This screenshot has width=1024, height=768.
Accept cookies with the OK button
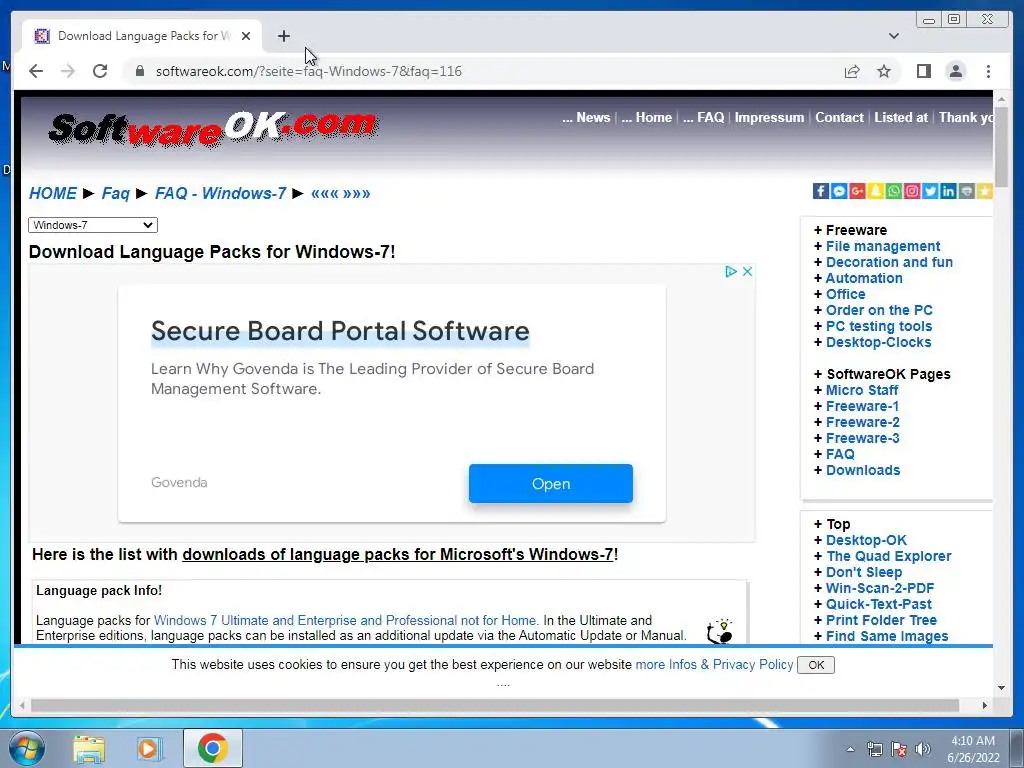[x=816, y=665]
